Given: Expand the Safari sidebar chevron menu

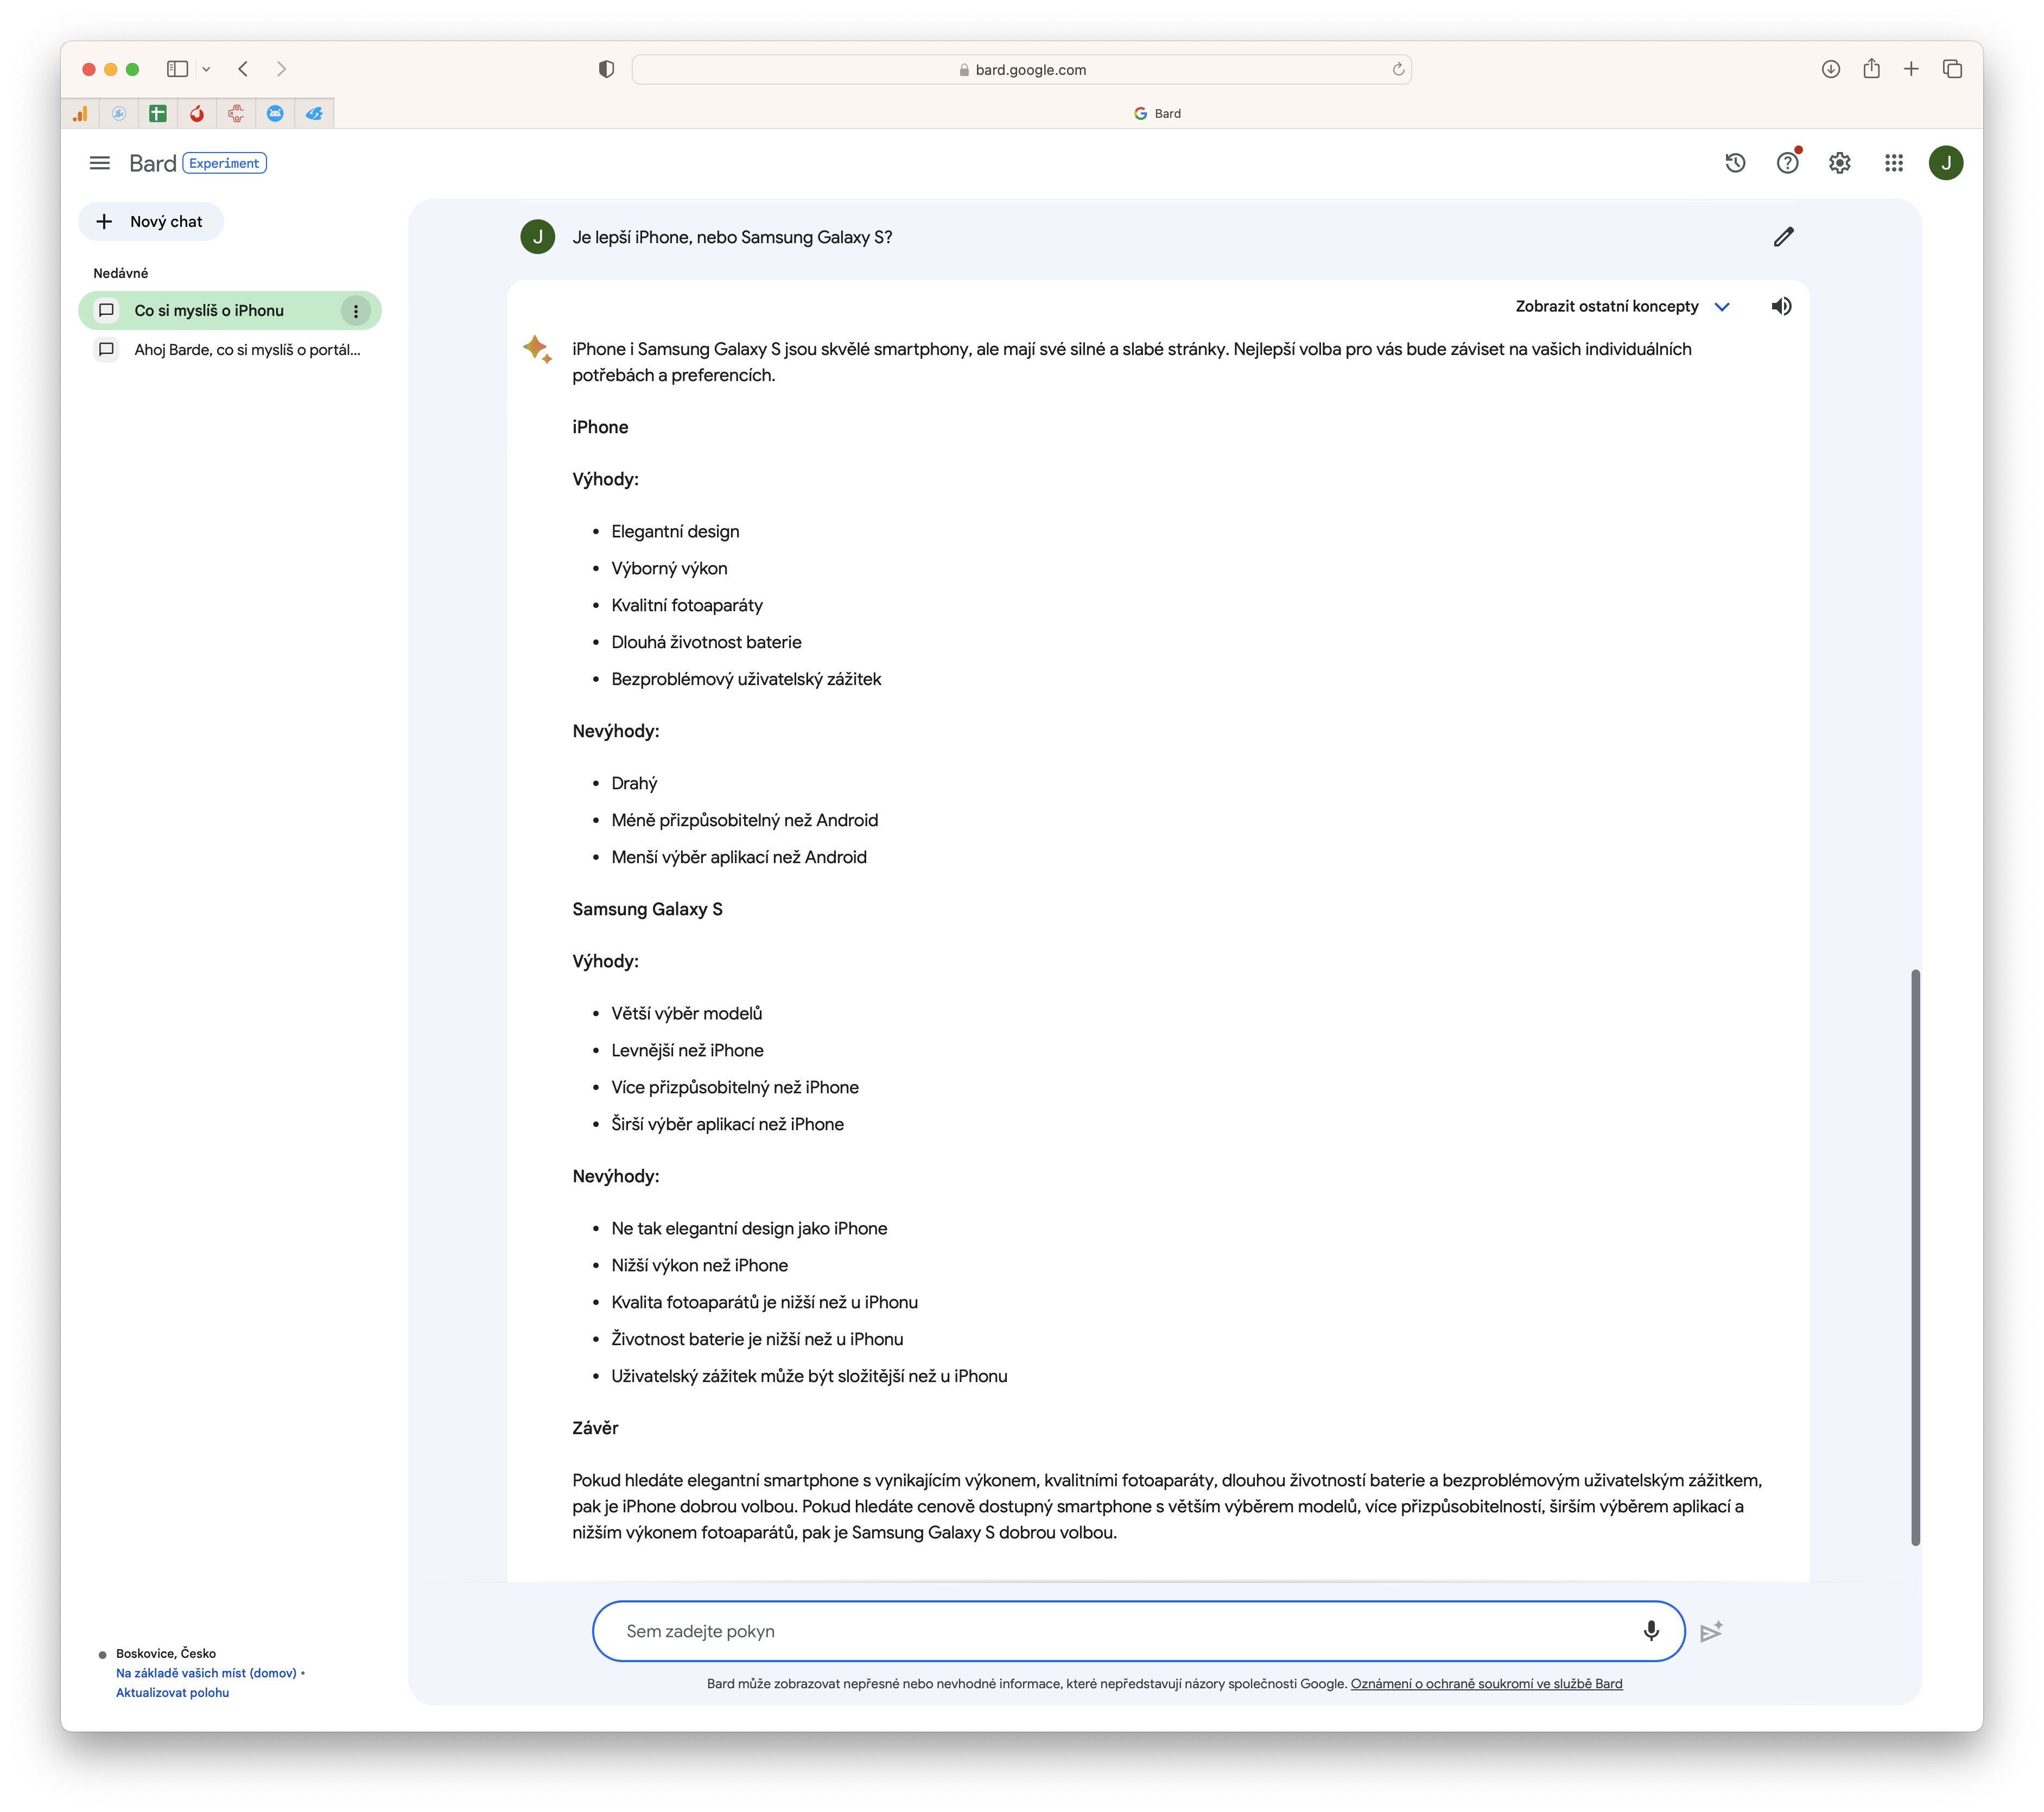Looking at the screenshot, I should point(206,69).
